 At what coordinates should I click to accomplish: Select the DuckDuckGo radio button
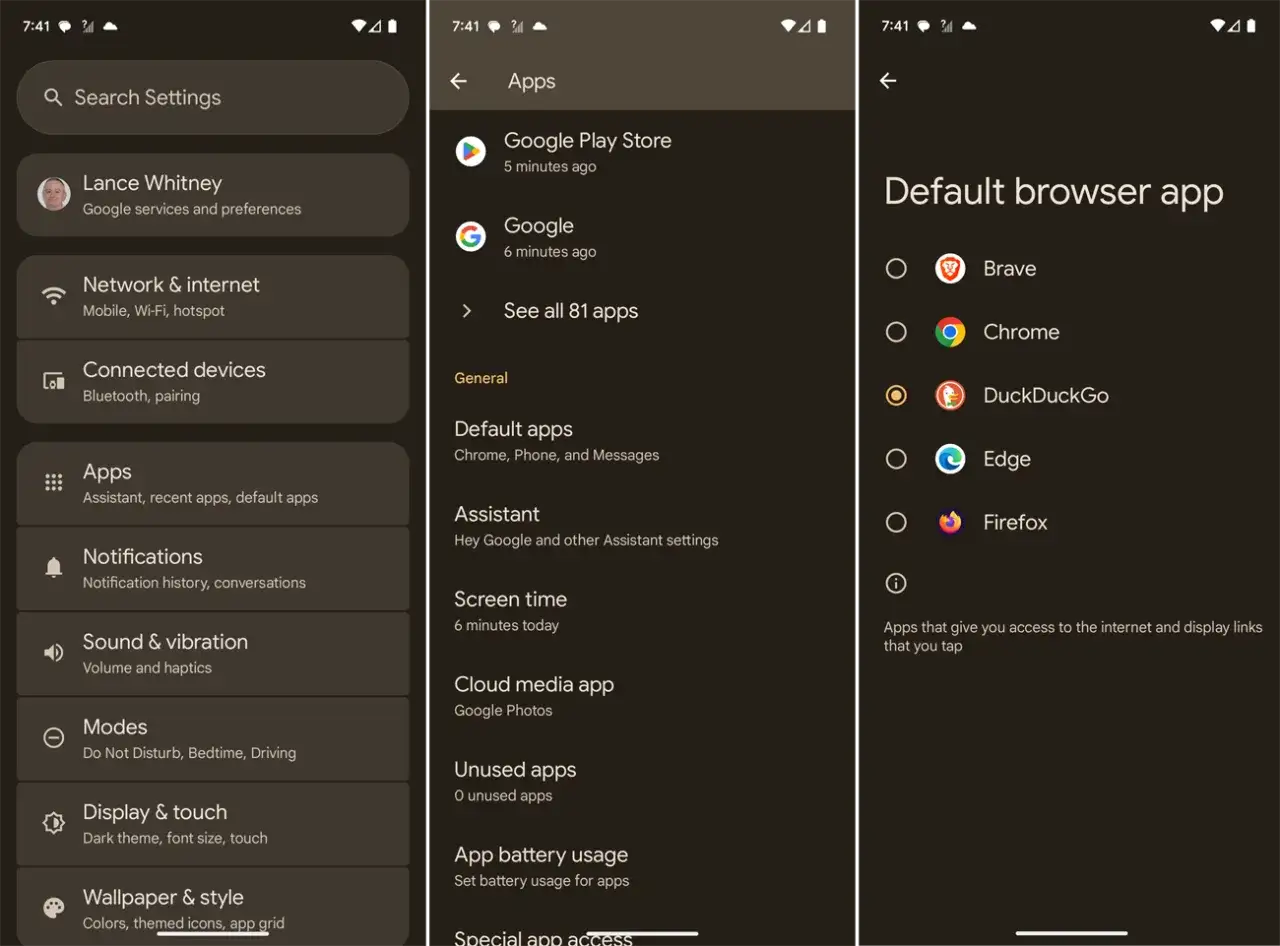coord(896,396)
